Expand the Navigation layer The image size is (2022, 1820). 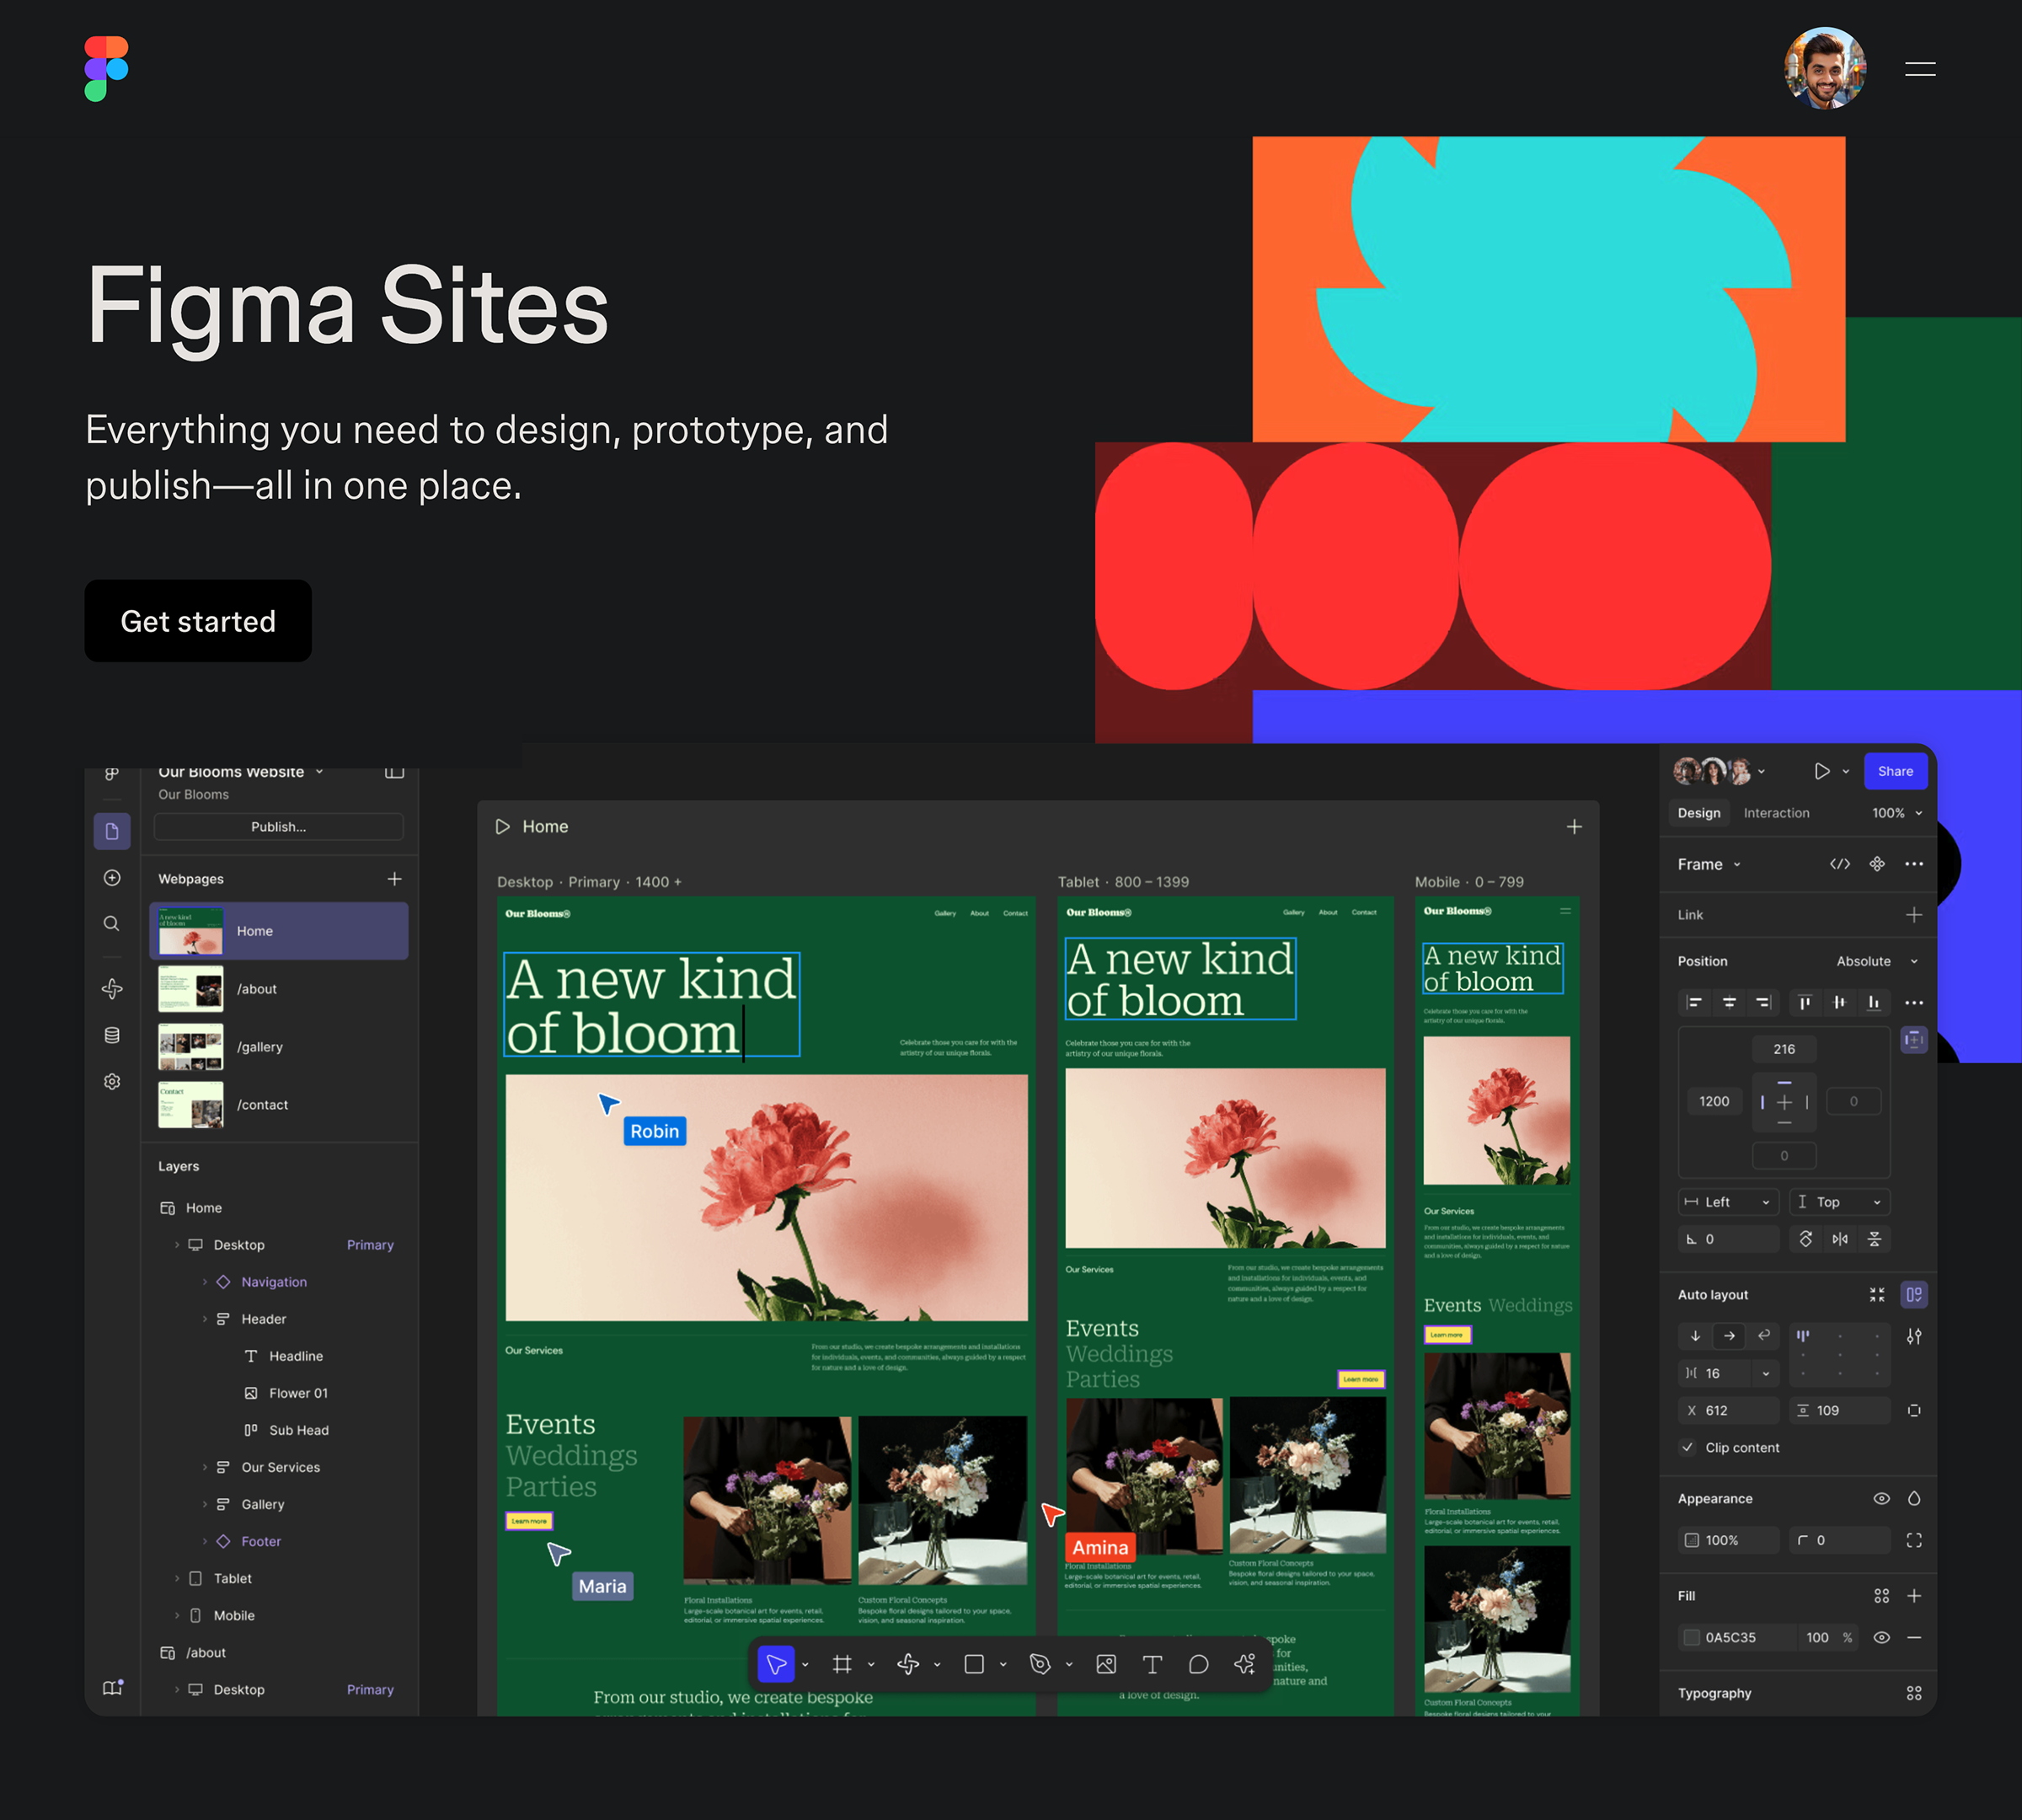[x=205, y=1282]
